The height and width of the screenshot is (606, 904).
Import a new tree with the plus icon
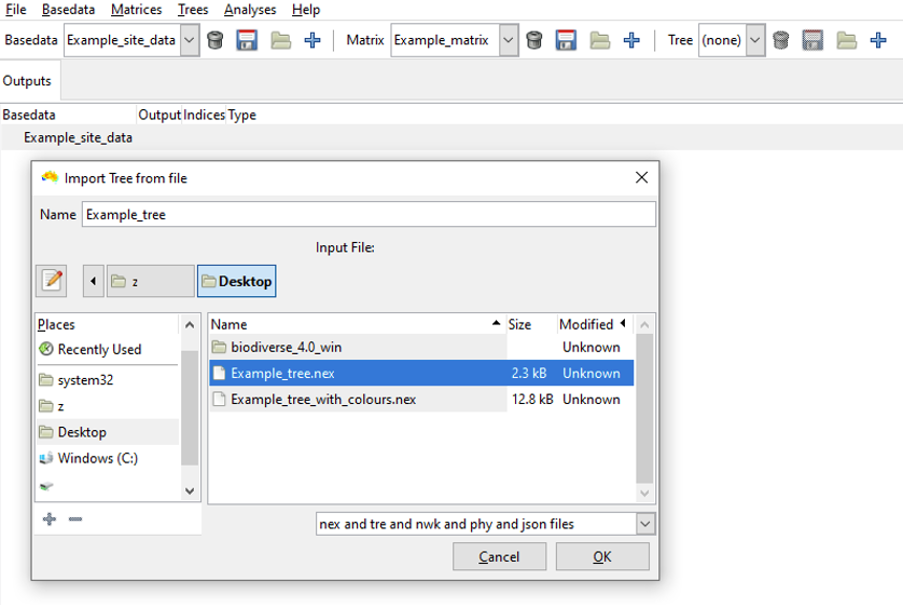878,40
